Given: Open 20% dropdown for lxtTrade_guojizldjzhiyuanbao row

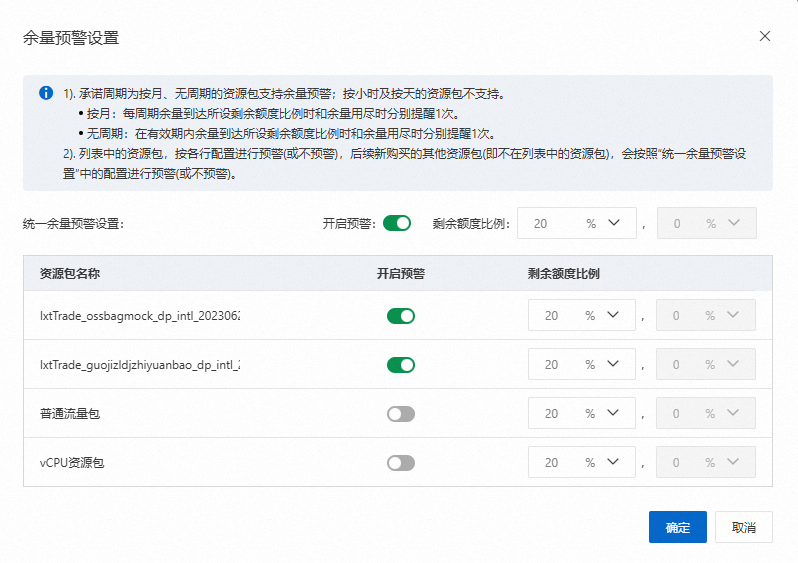Looking at the screenshot, I should (582, 364).
